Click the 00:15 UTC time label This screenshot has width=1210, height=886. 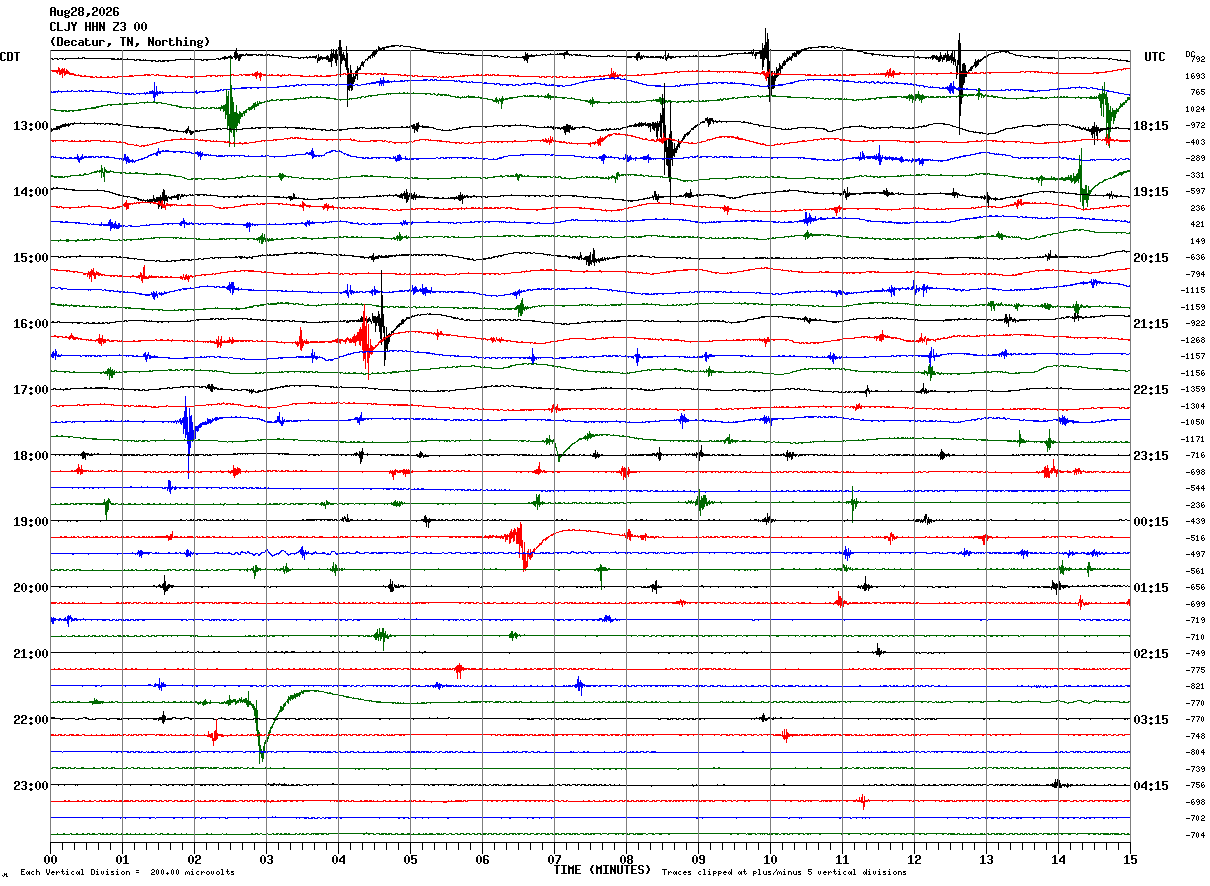(1151, 522)
